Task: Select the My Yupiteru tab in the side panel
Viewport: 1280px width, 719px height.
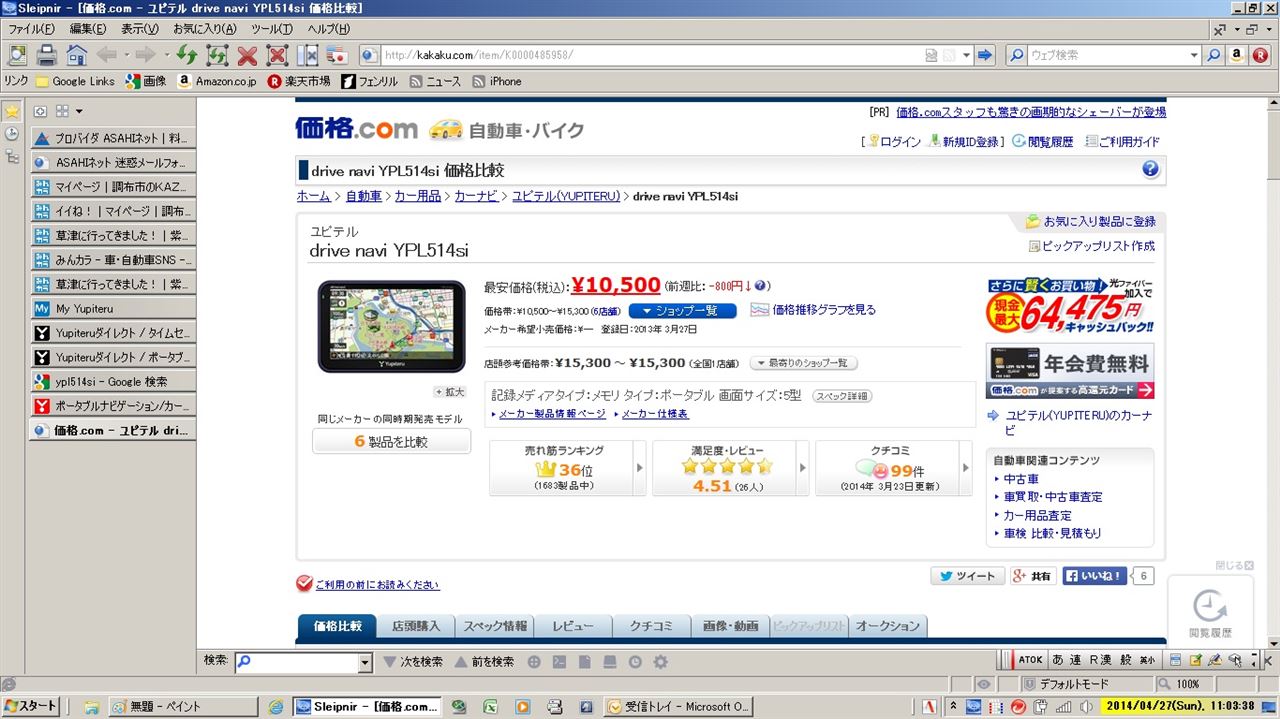Action: pyautogui.click(x=112, y=309)
